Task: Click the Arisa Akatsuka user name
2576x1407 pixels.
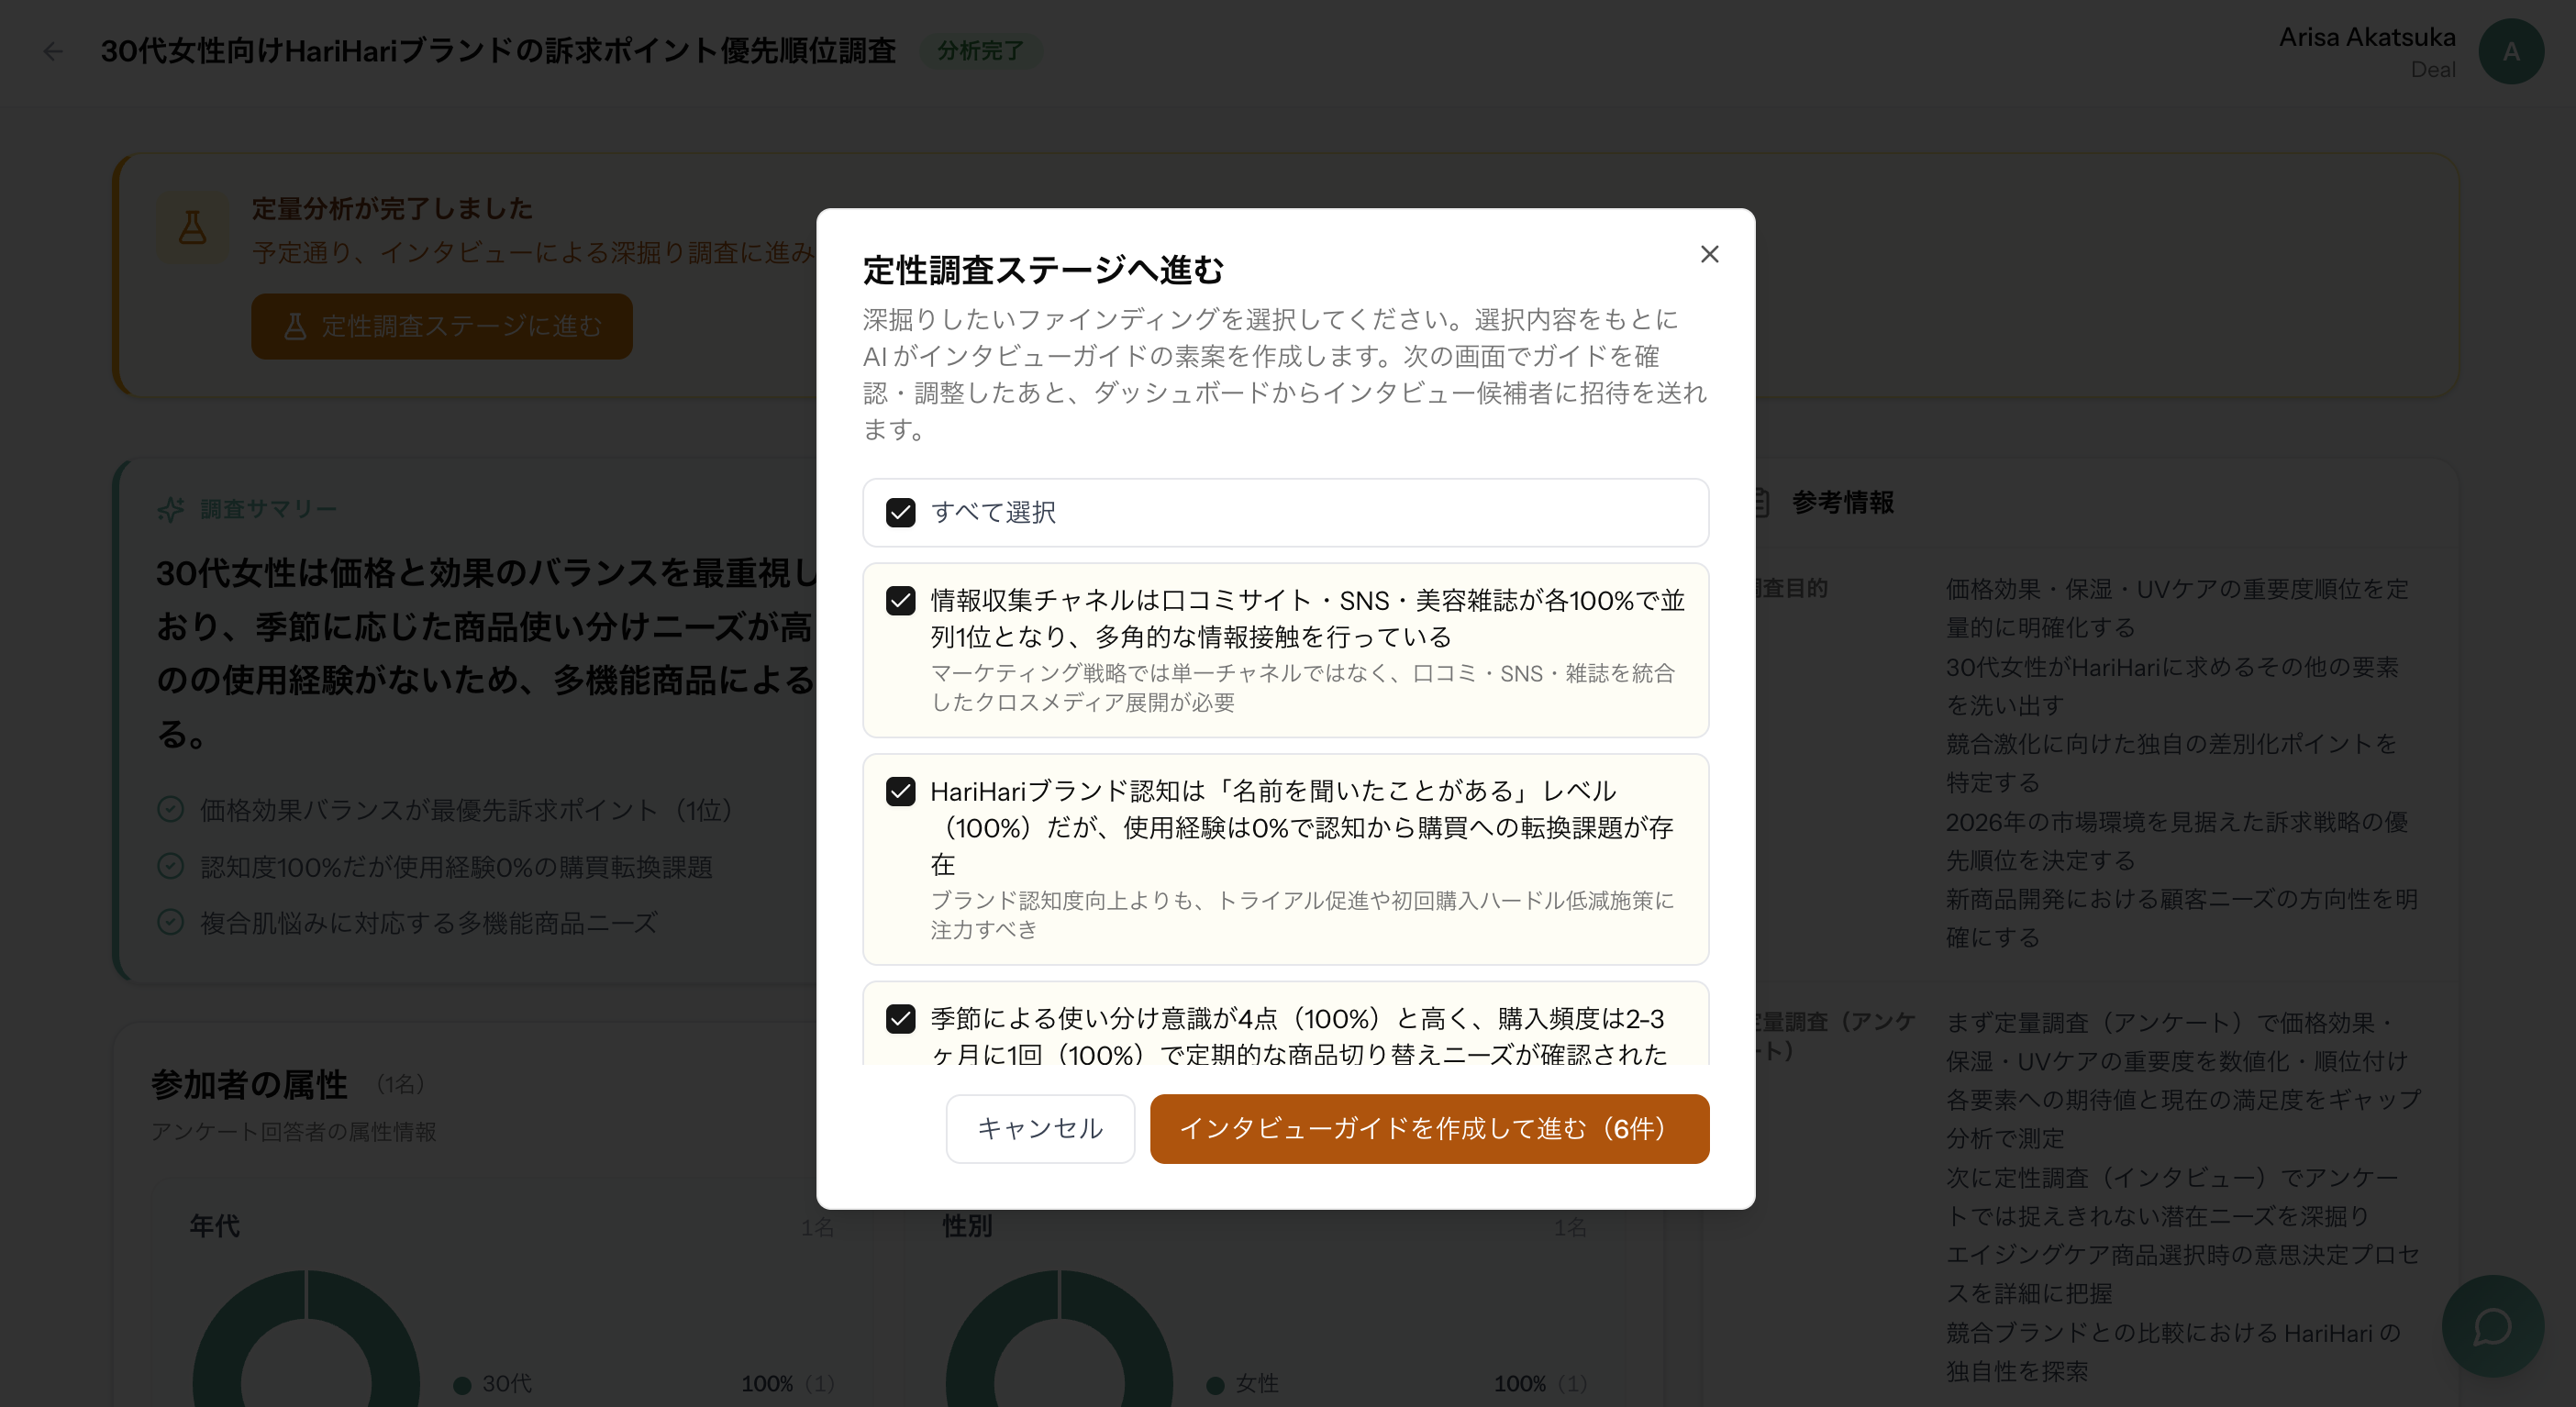Action: pos(2366,37)
